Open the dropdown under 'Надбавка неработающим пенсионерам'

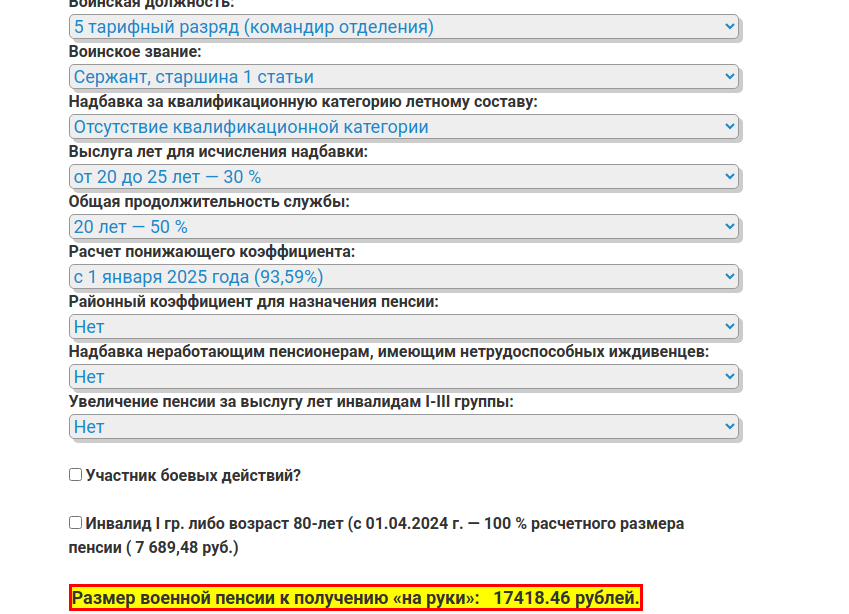pyautogui.click(x=403, y=376)
